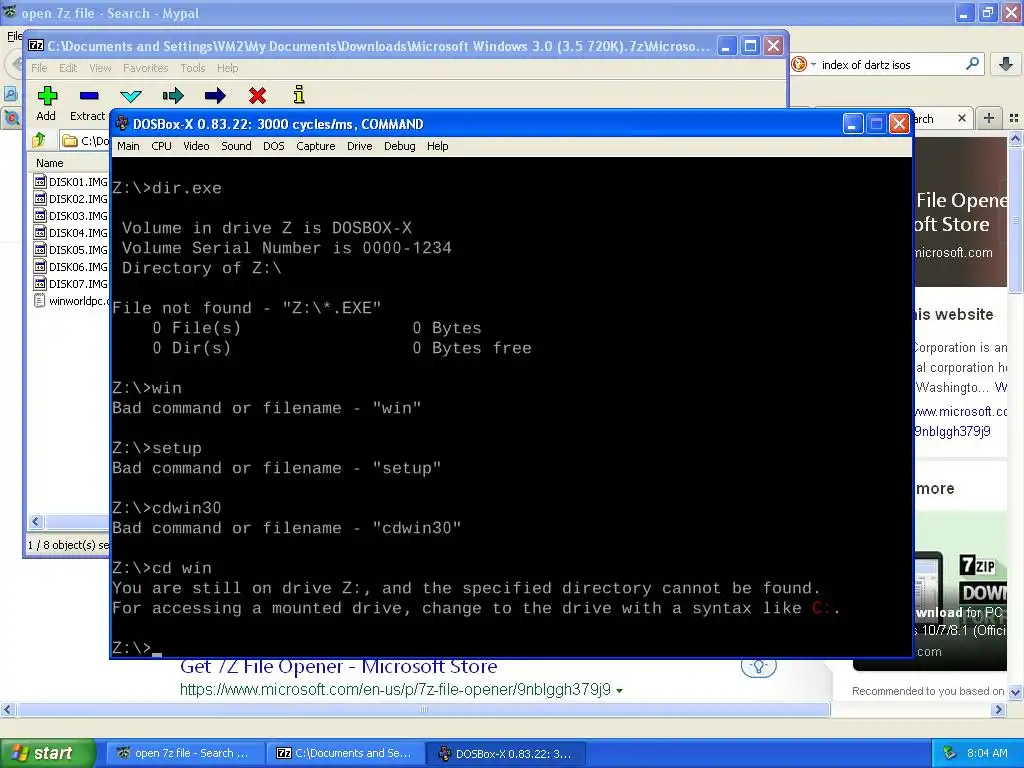Click the up-folder icon in 7-Zip
Screen dimensions: 1024x768
point(39,140)
